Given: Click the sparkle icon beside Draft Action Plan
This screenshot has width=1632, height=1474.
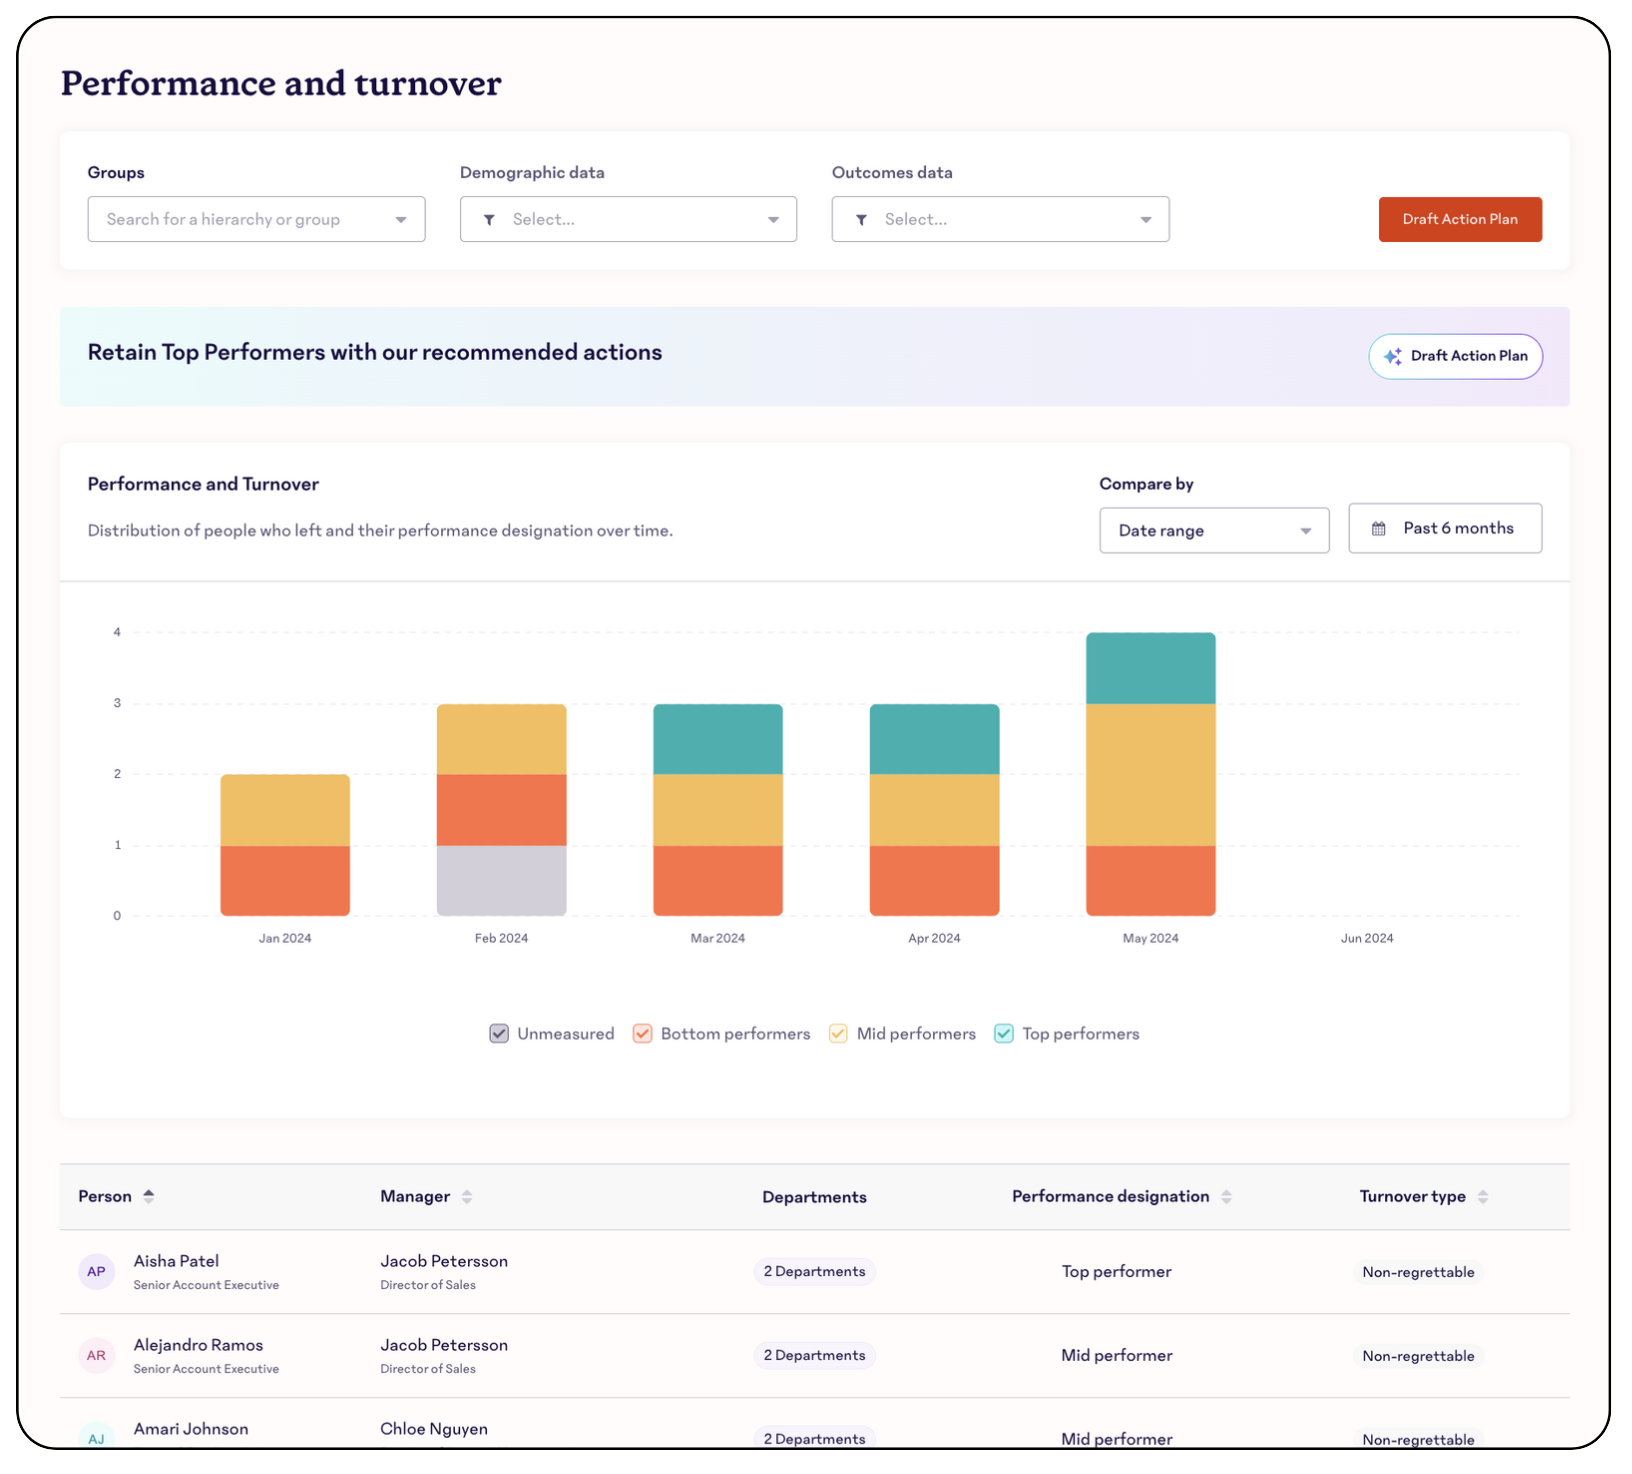Looking at the screenshot, I should click(1392, 356).
